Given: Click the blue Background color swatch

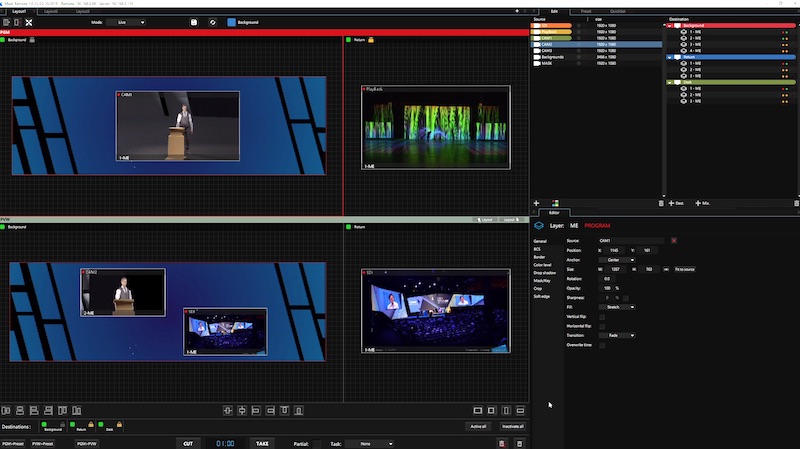Looking at the screenshot, I should click(x=231, y=21).
